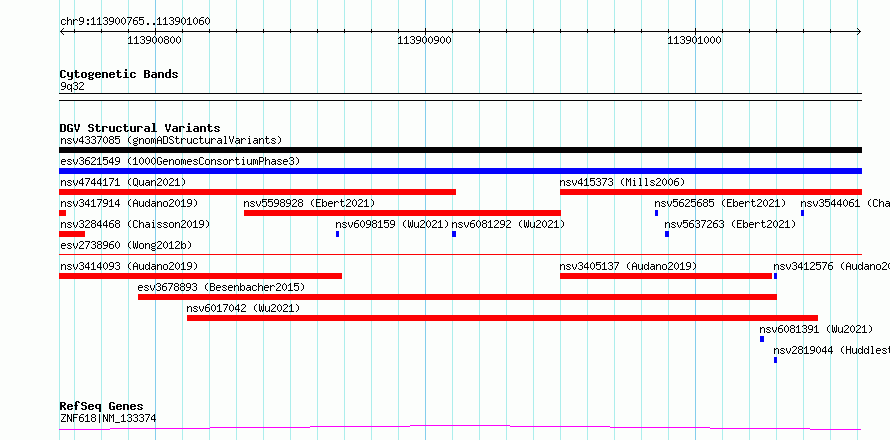
Task: Select the nsv3414093 Audano2019 red bar
Action: point(200,276)
